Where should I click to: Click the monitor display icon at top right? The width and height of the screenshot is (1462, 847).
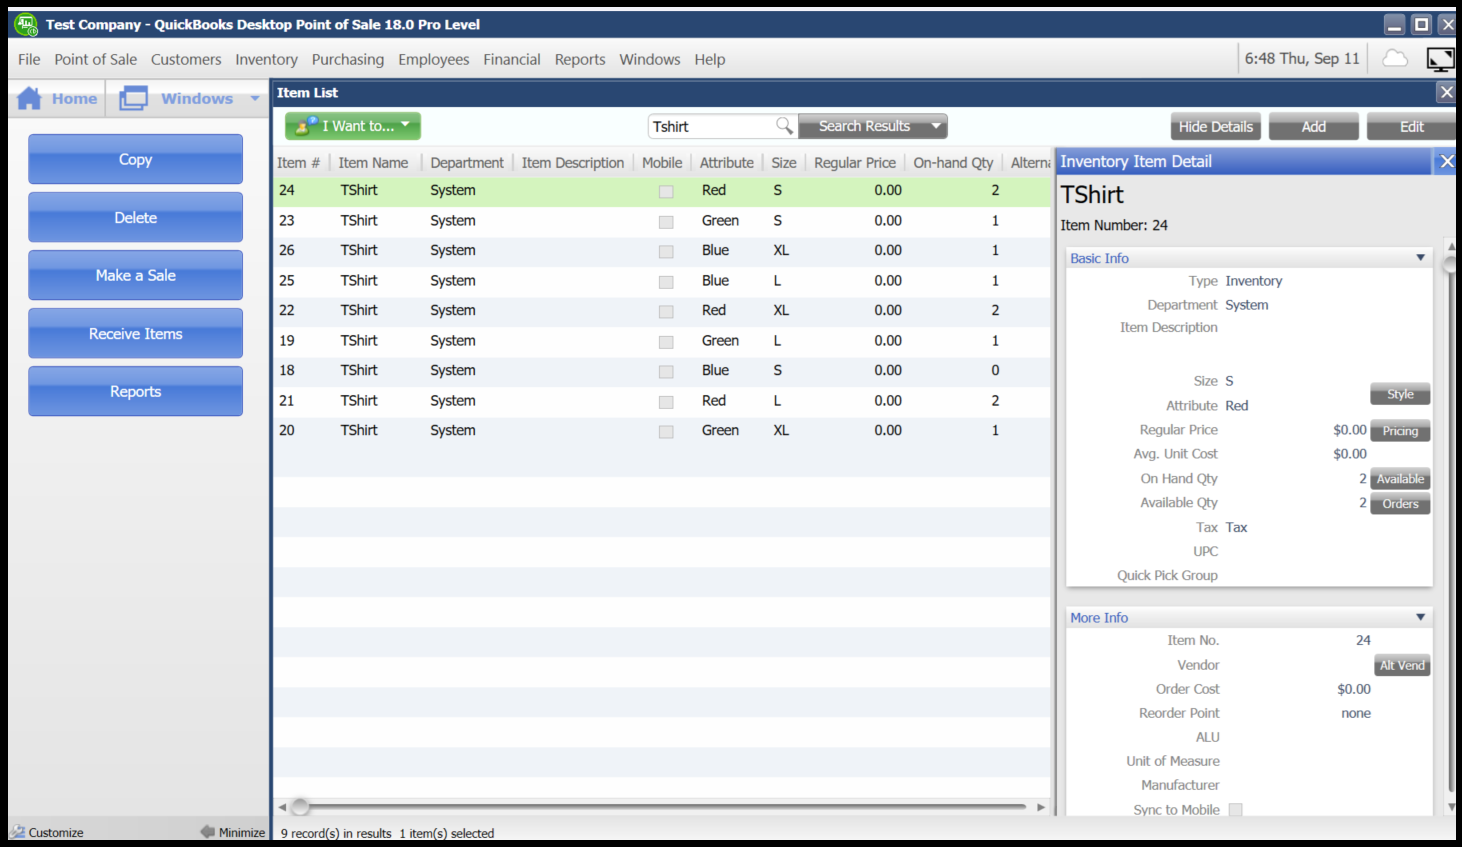point(1440,60)
